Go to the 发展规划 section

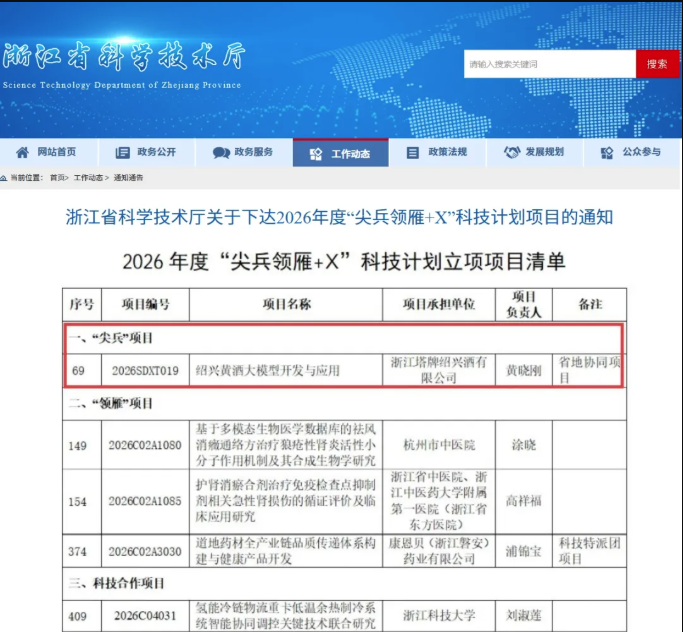[544, 152]
